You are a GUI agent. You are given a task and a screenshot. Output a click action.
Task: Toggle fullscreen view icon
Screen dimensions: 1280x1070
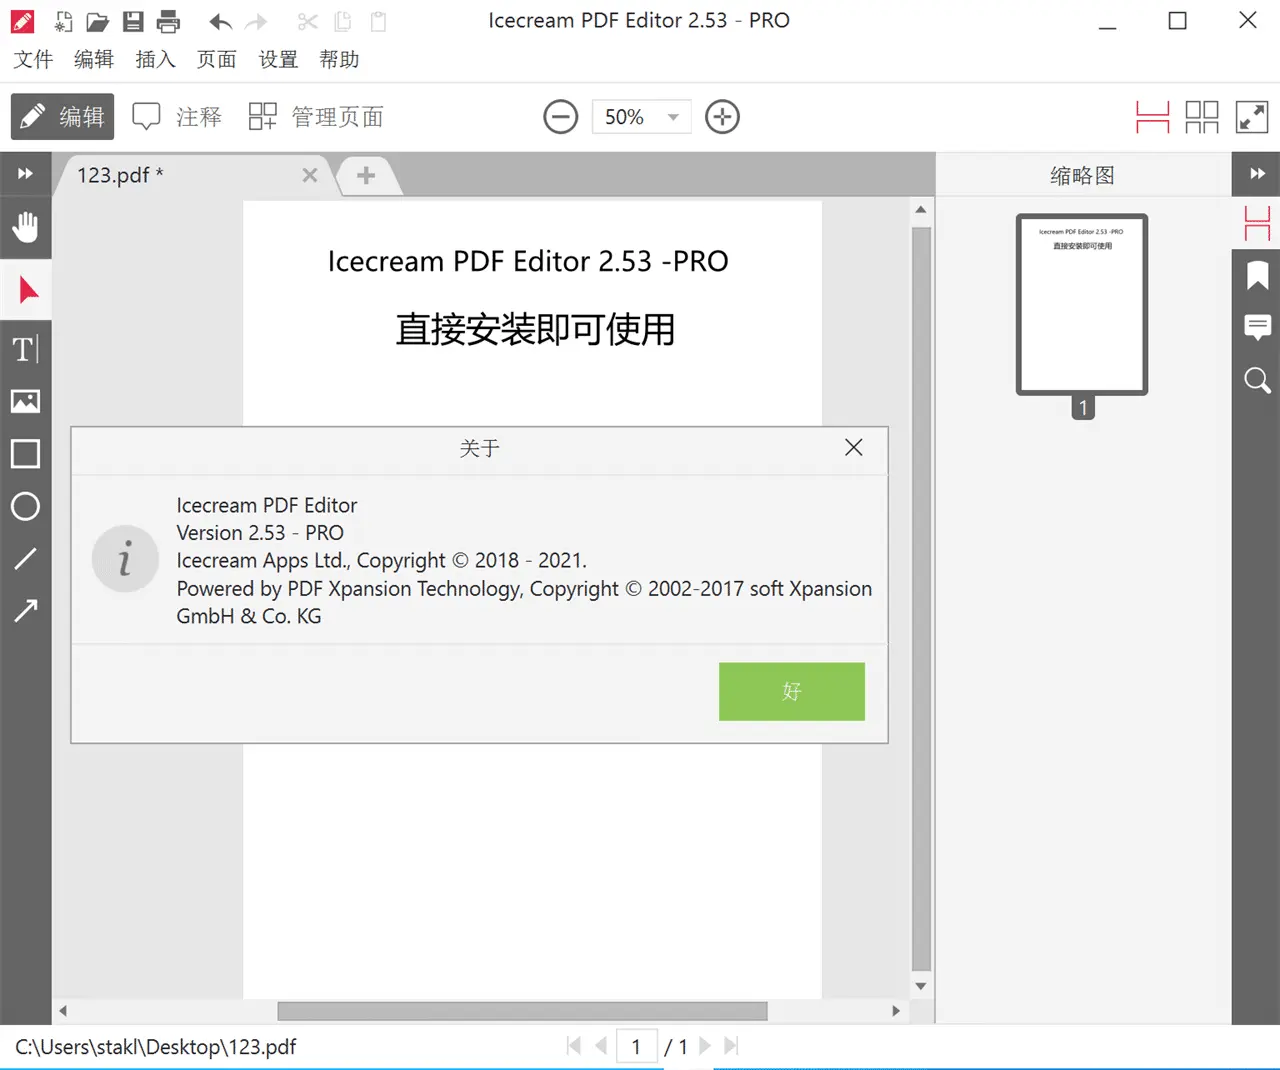(1252, 117)
